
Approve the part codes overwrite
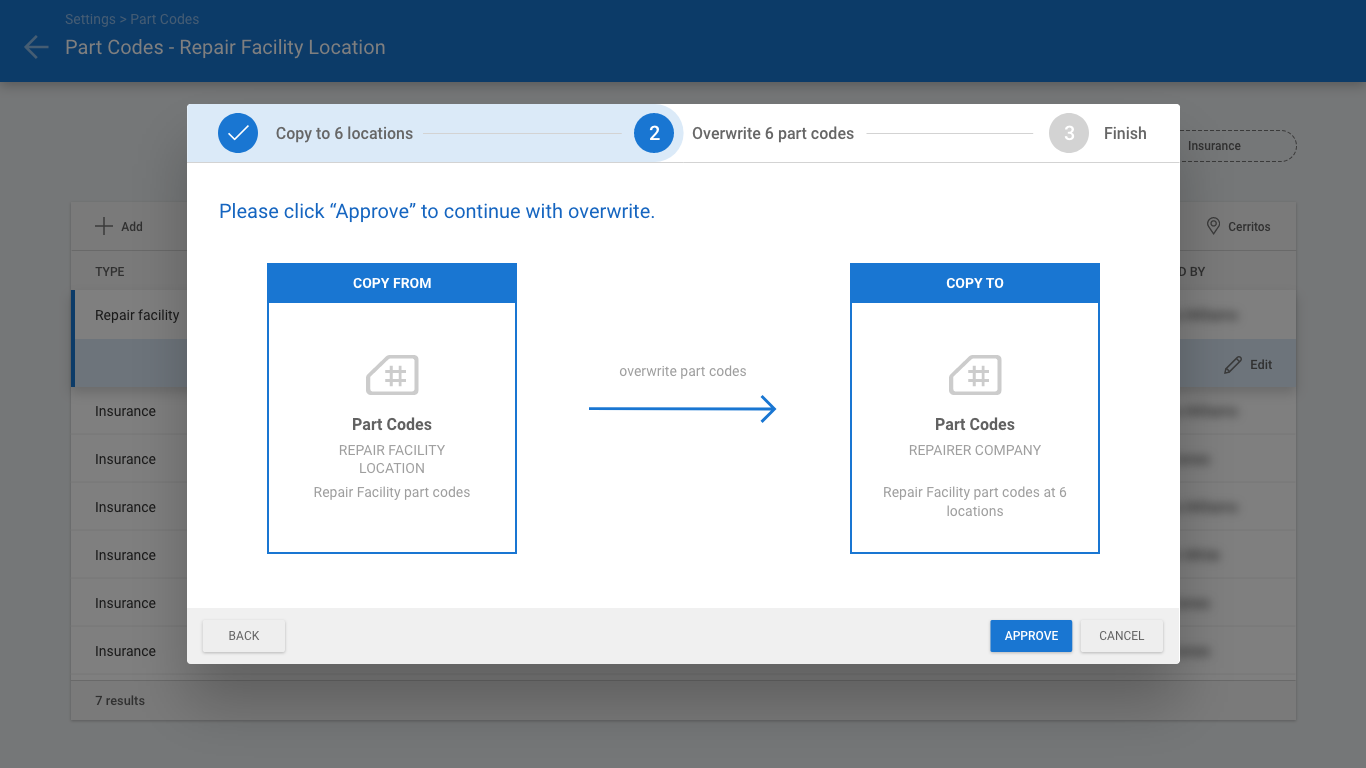(x=1031, y=636)
